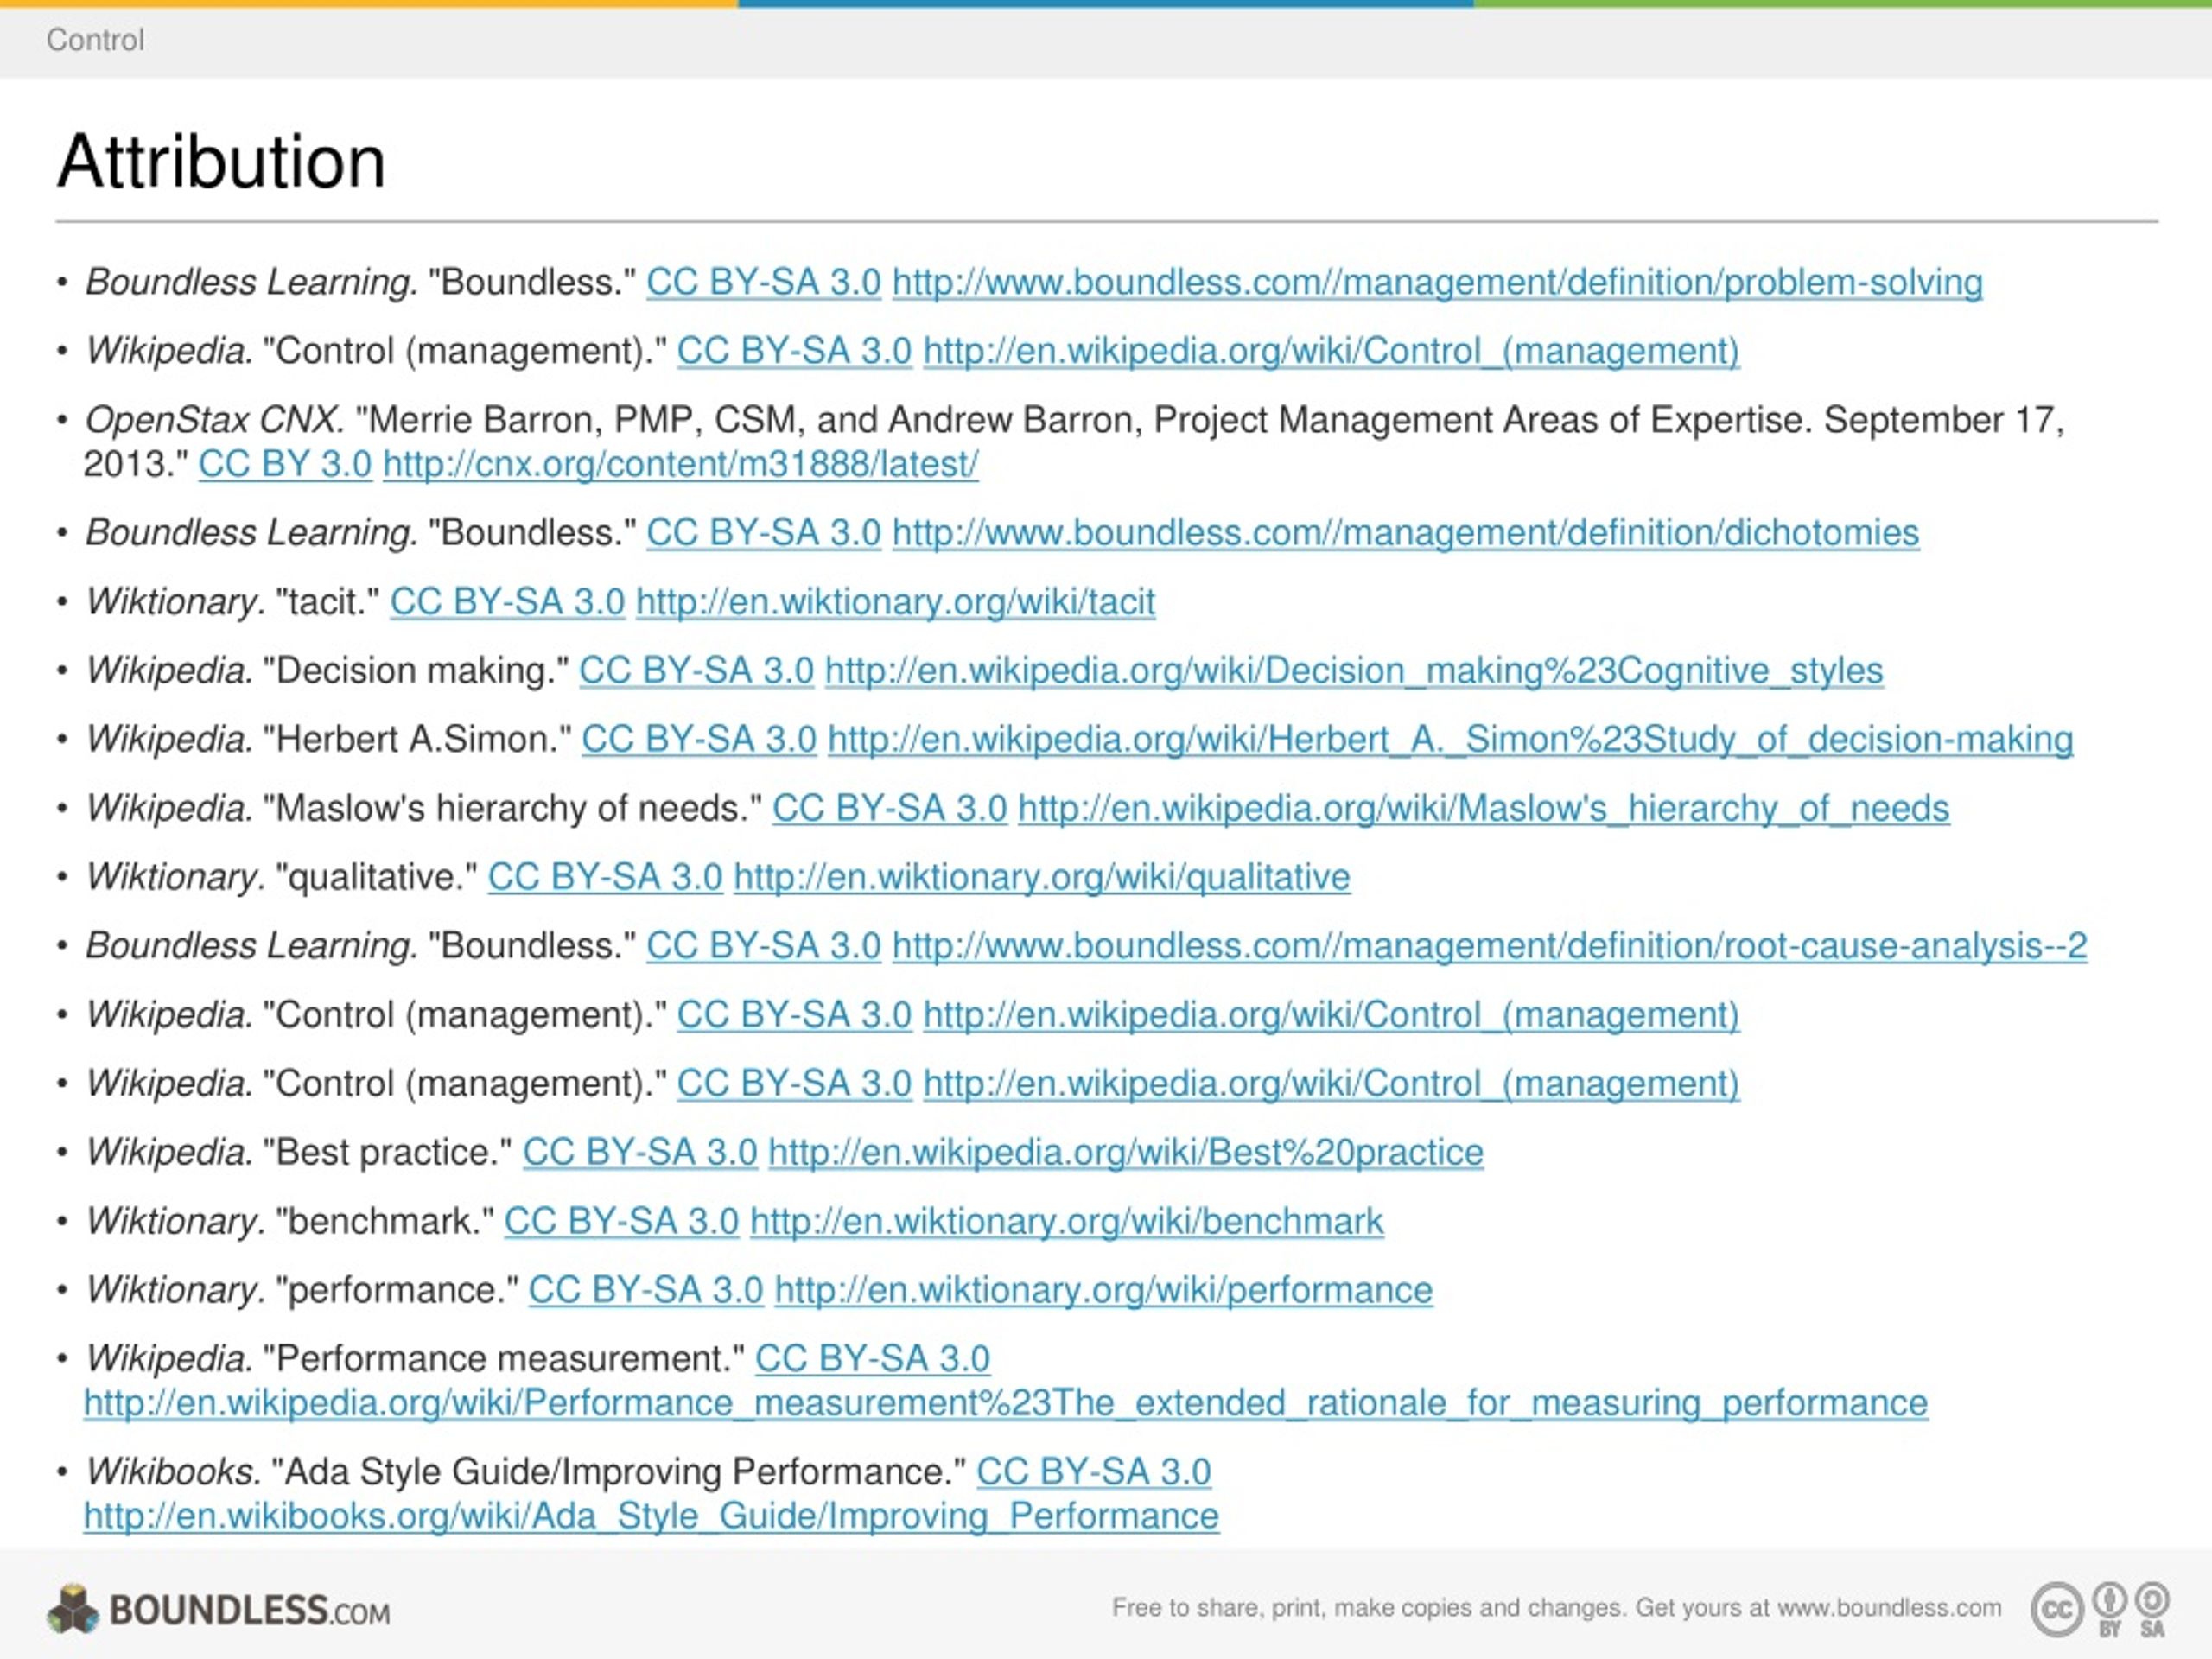
Task: Click the quoted word "qualitative."
Action: (375, 877)
